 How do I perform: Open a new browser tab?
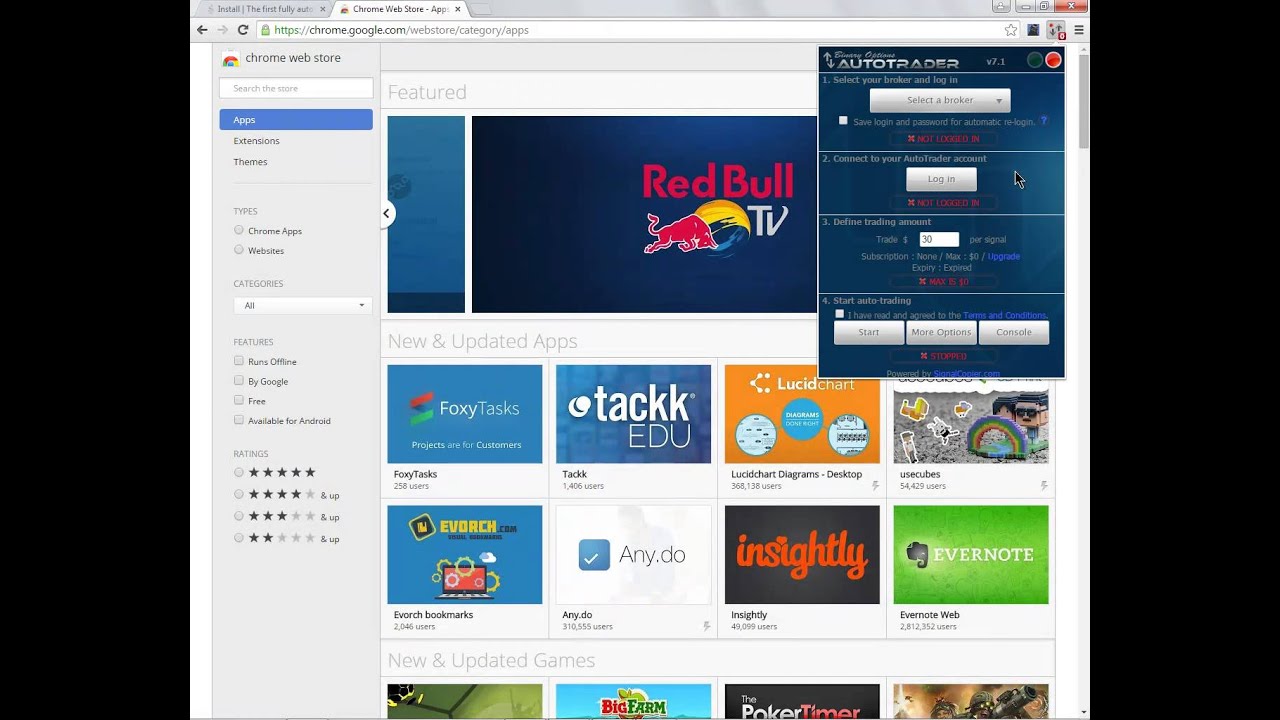(481, 9)
